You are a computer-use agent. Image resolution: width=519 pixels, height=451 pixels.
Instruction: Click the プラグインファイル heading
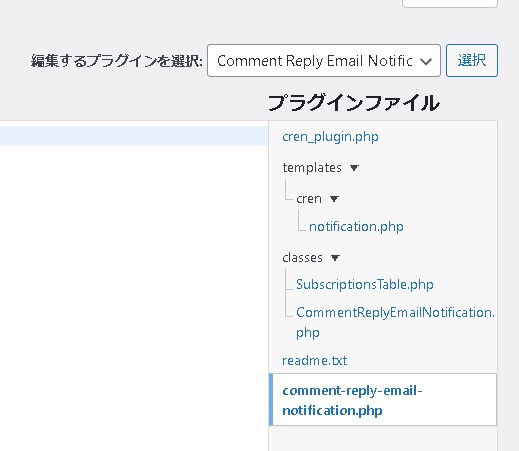354,103
